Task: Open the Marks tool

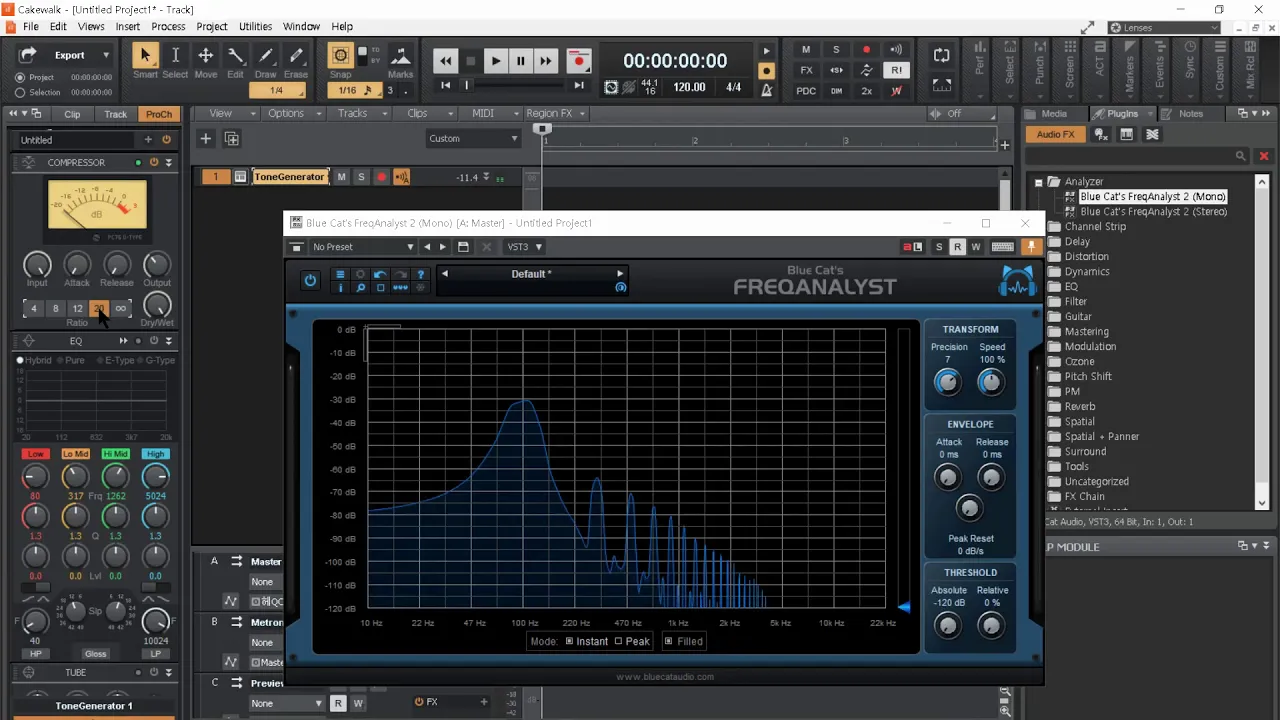Action: pyautogui.click(x=400, y=57)
